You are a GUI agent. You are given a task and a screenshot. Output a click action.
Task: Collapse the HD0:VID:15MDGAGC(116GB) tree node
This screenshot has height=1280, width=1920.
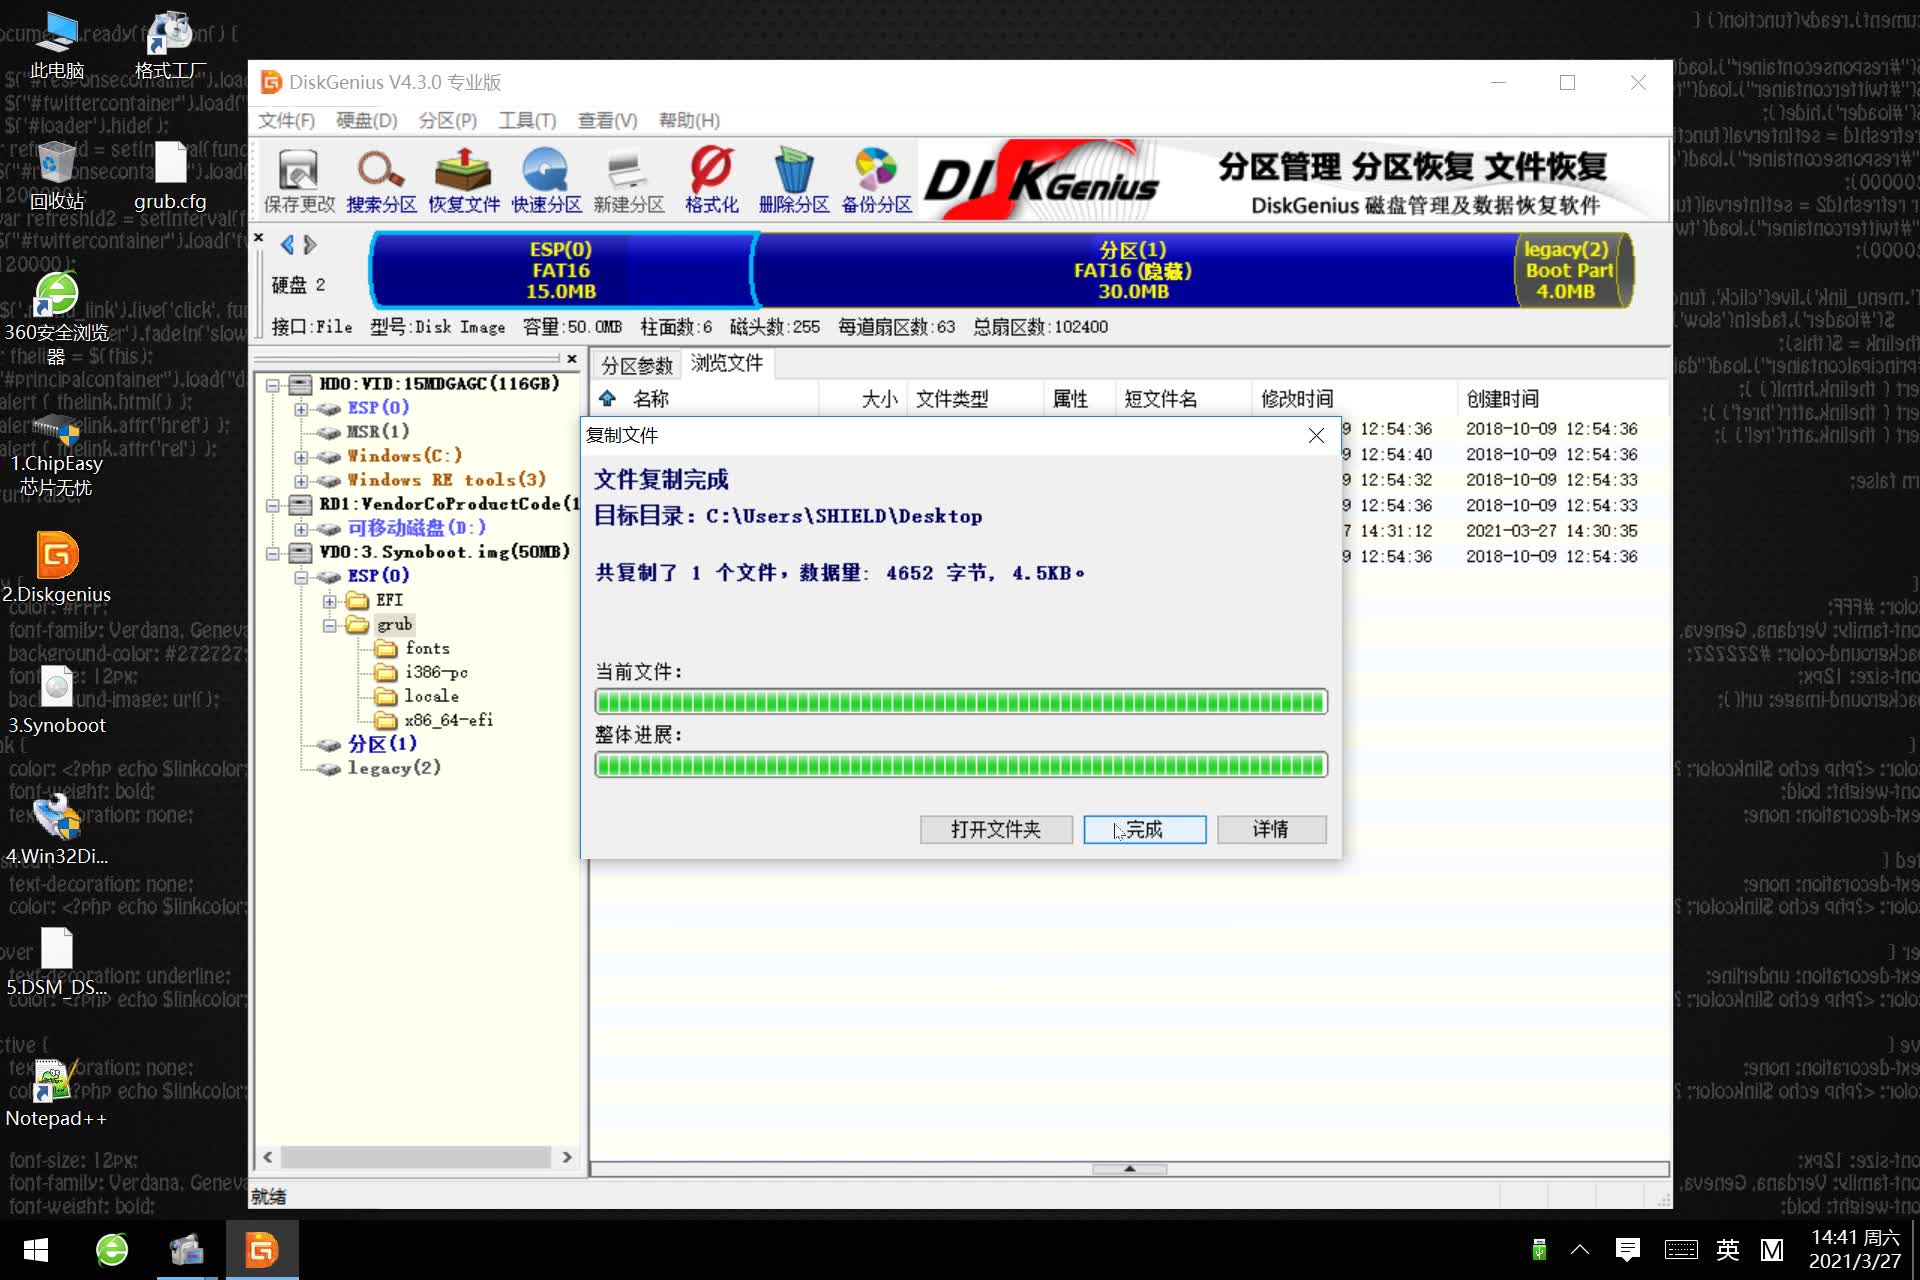[x=273, y=384]
